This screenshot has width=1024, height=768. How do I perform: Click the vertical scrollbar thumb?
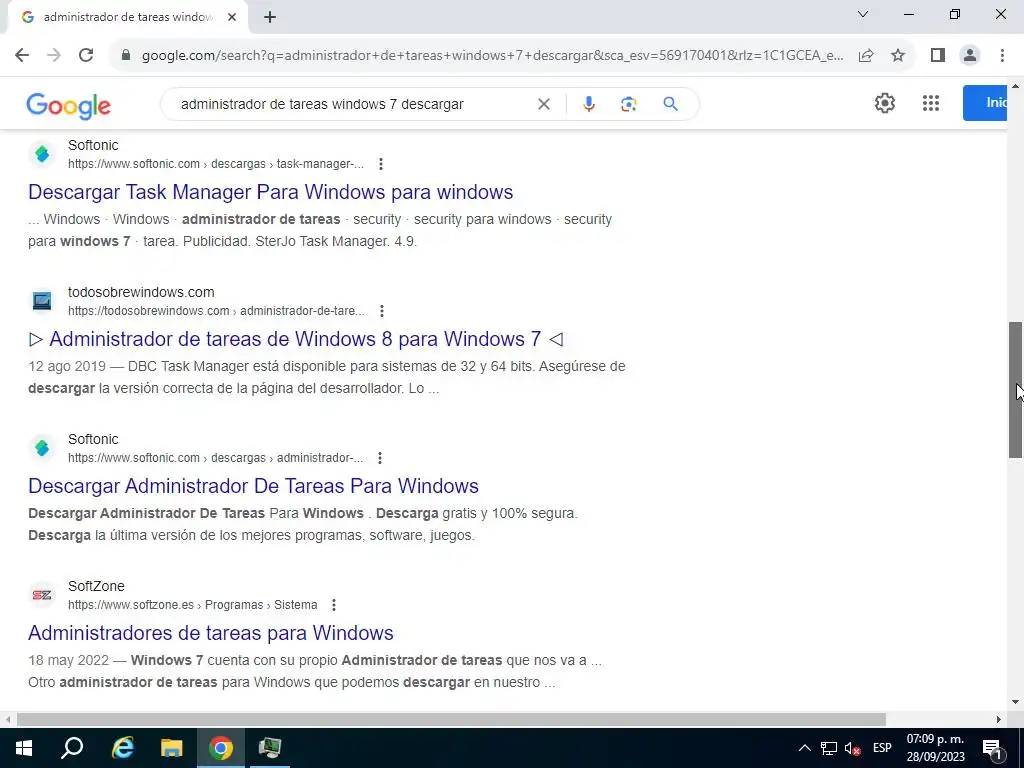pos(1016,390)
